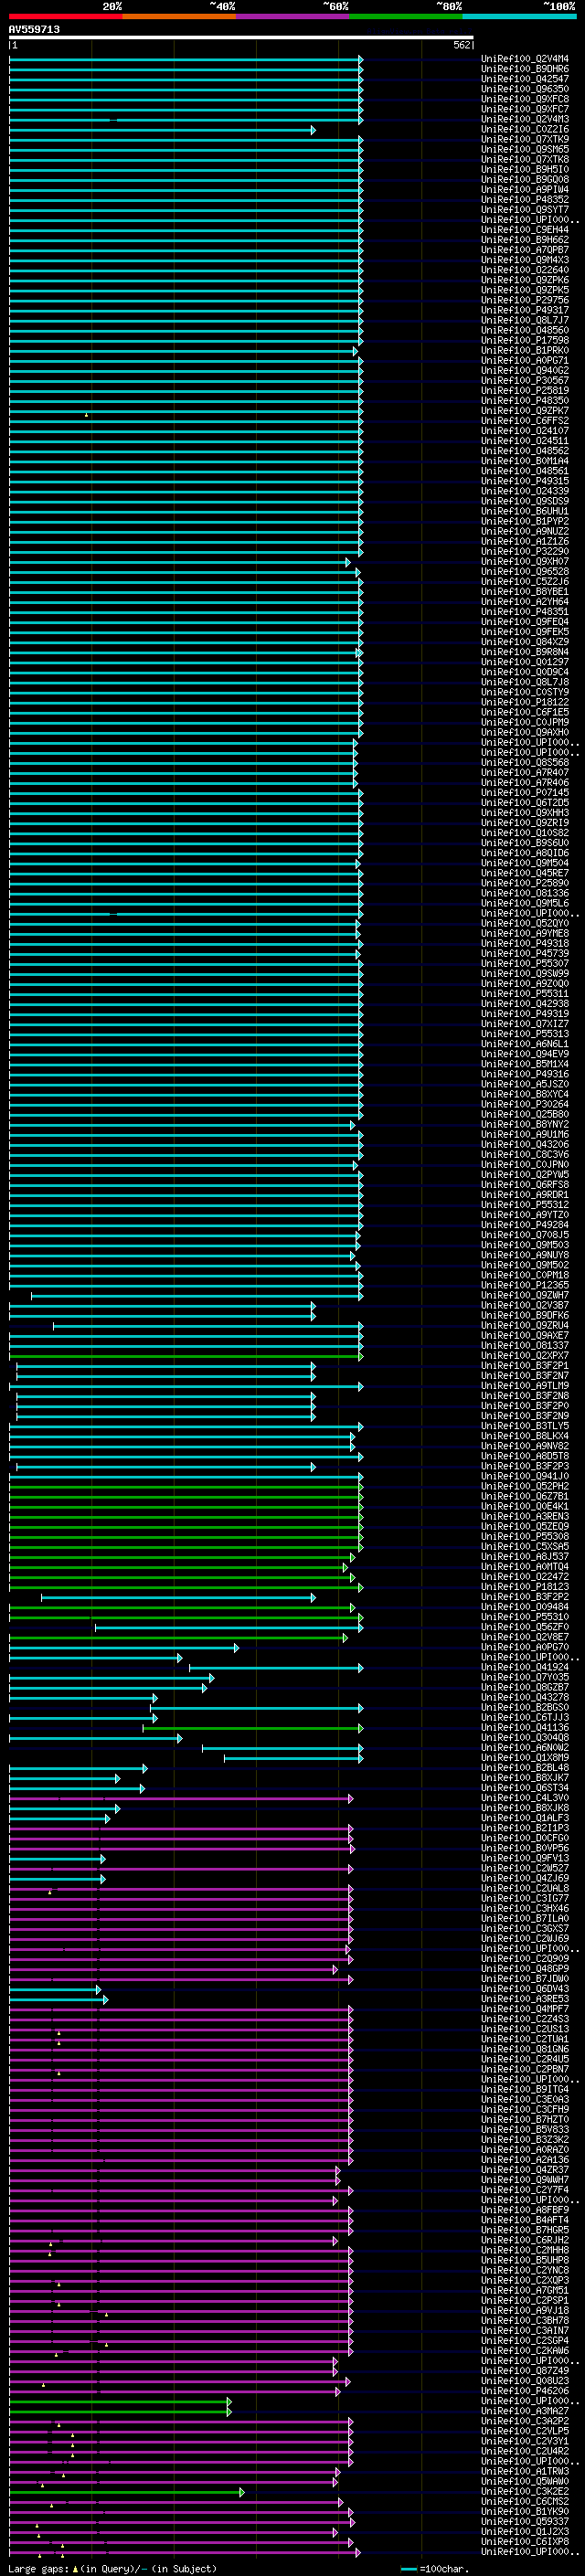Click the UniRef100_A0PG71 label
The width and height of the screenshot is (585, 2576).
tap(525, 360)
